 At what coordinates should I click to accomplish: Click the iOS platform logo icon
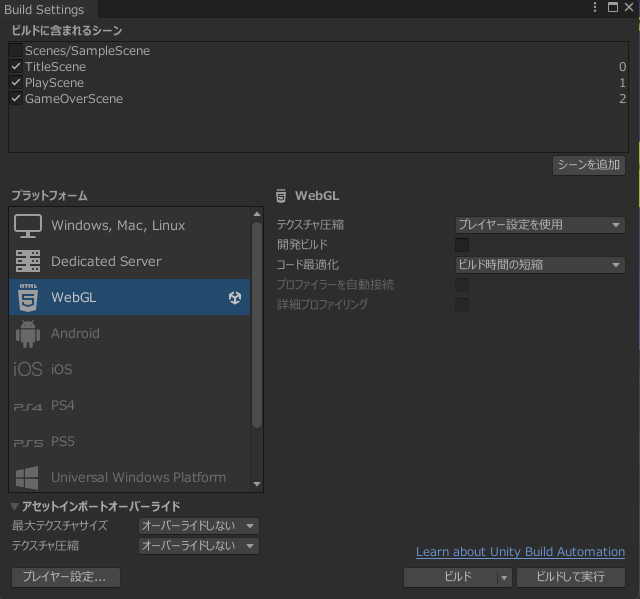pyautogui.click(x=28, y=369)
